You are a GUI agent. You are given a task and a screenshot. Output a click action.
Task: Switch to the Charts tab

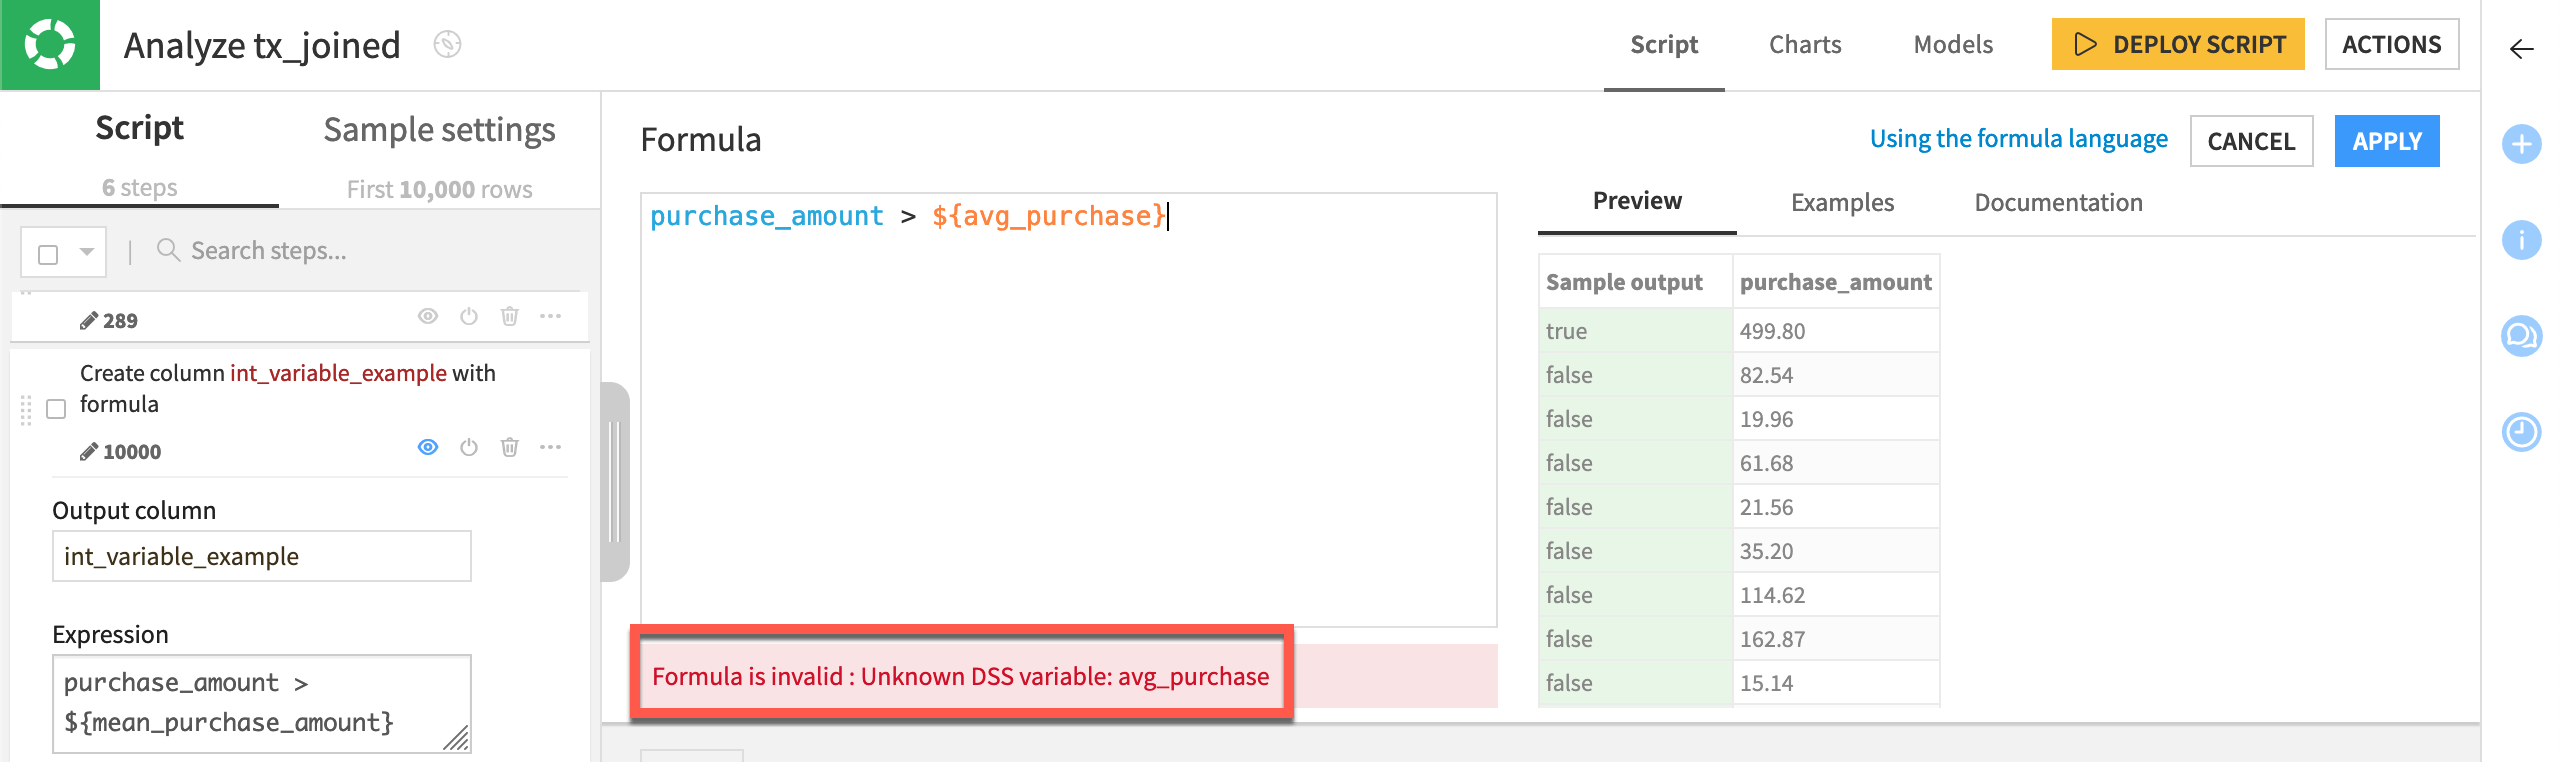click(x=1805, y=45)
